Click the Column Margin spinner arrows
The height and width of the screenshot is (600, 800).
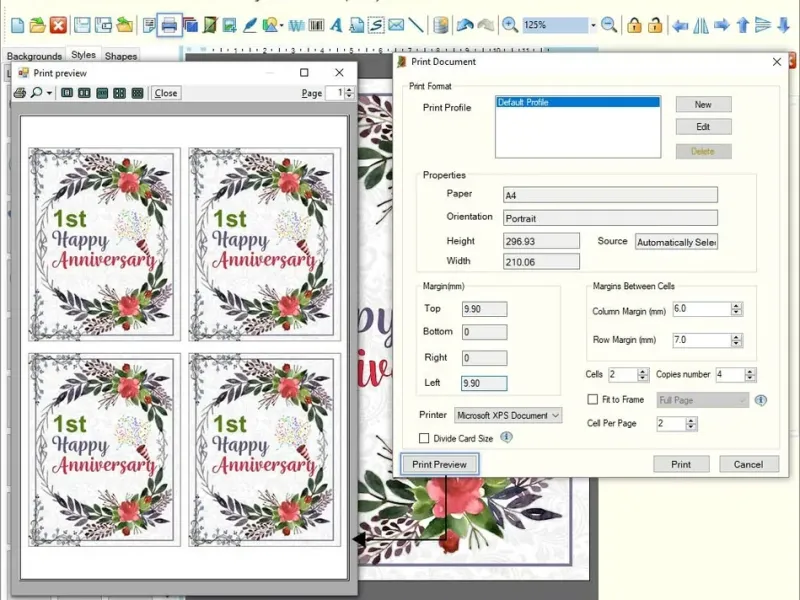click(737, 310)
